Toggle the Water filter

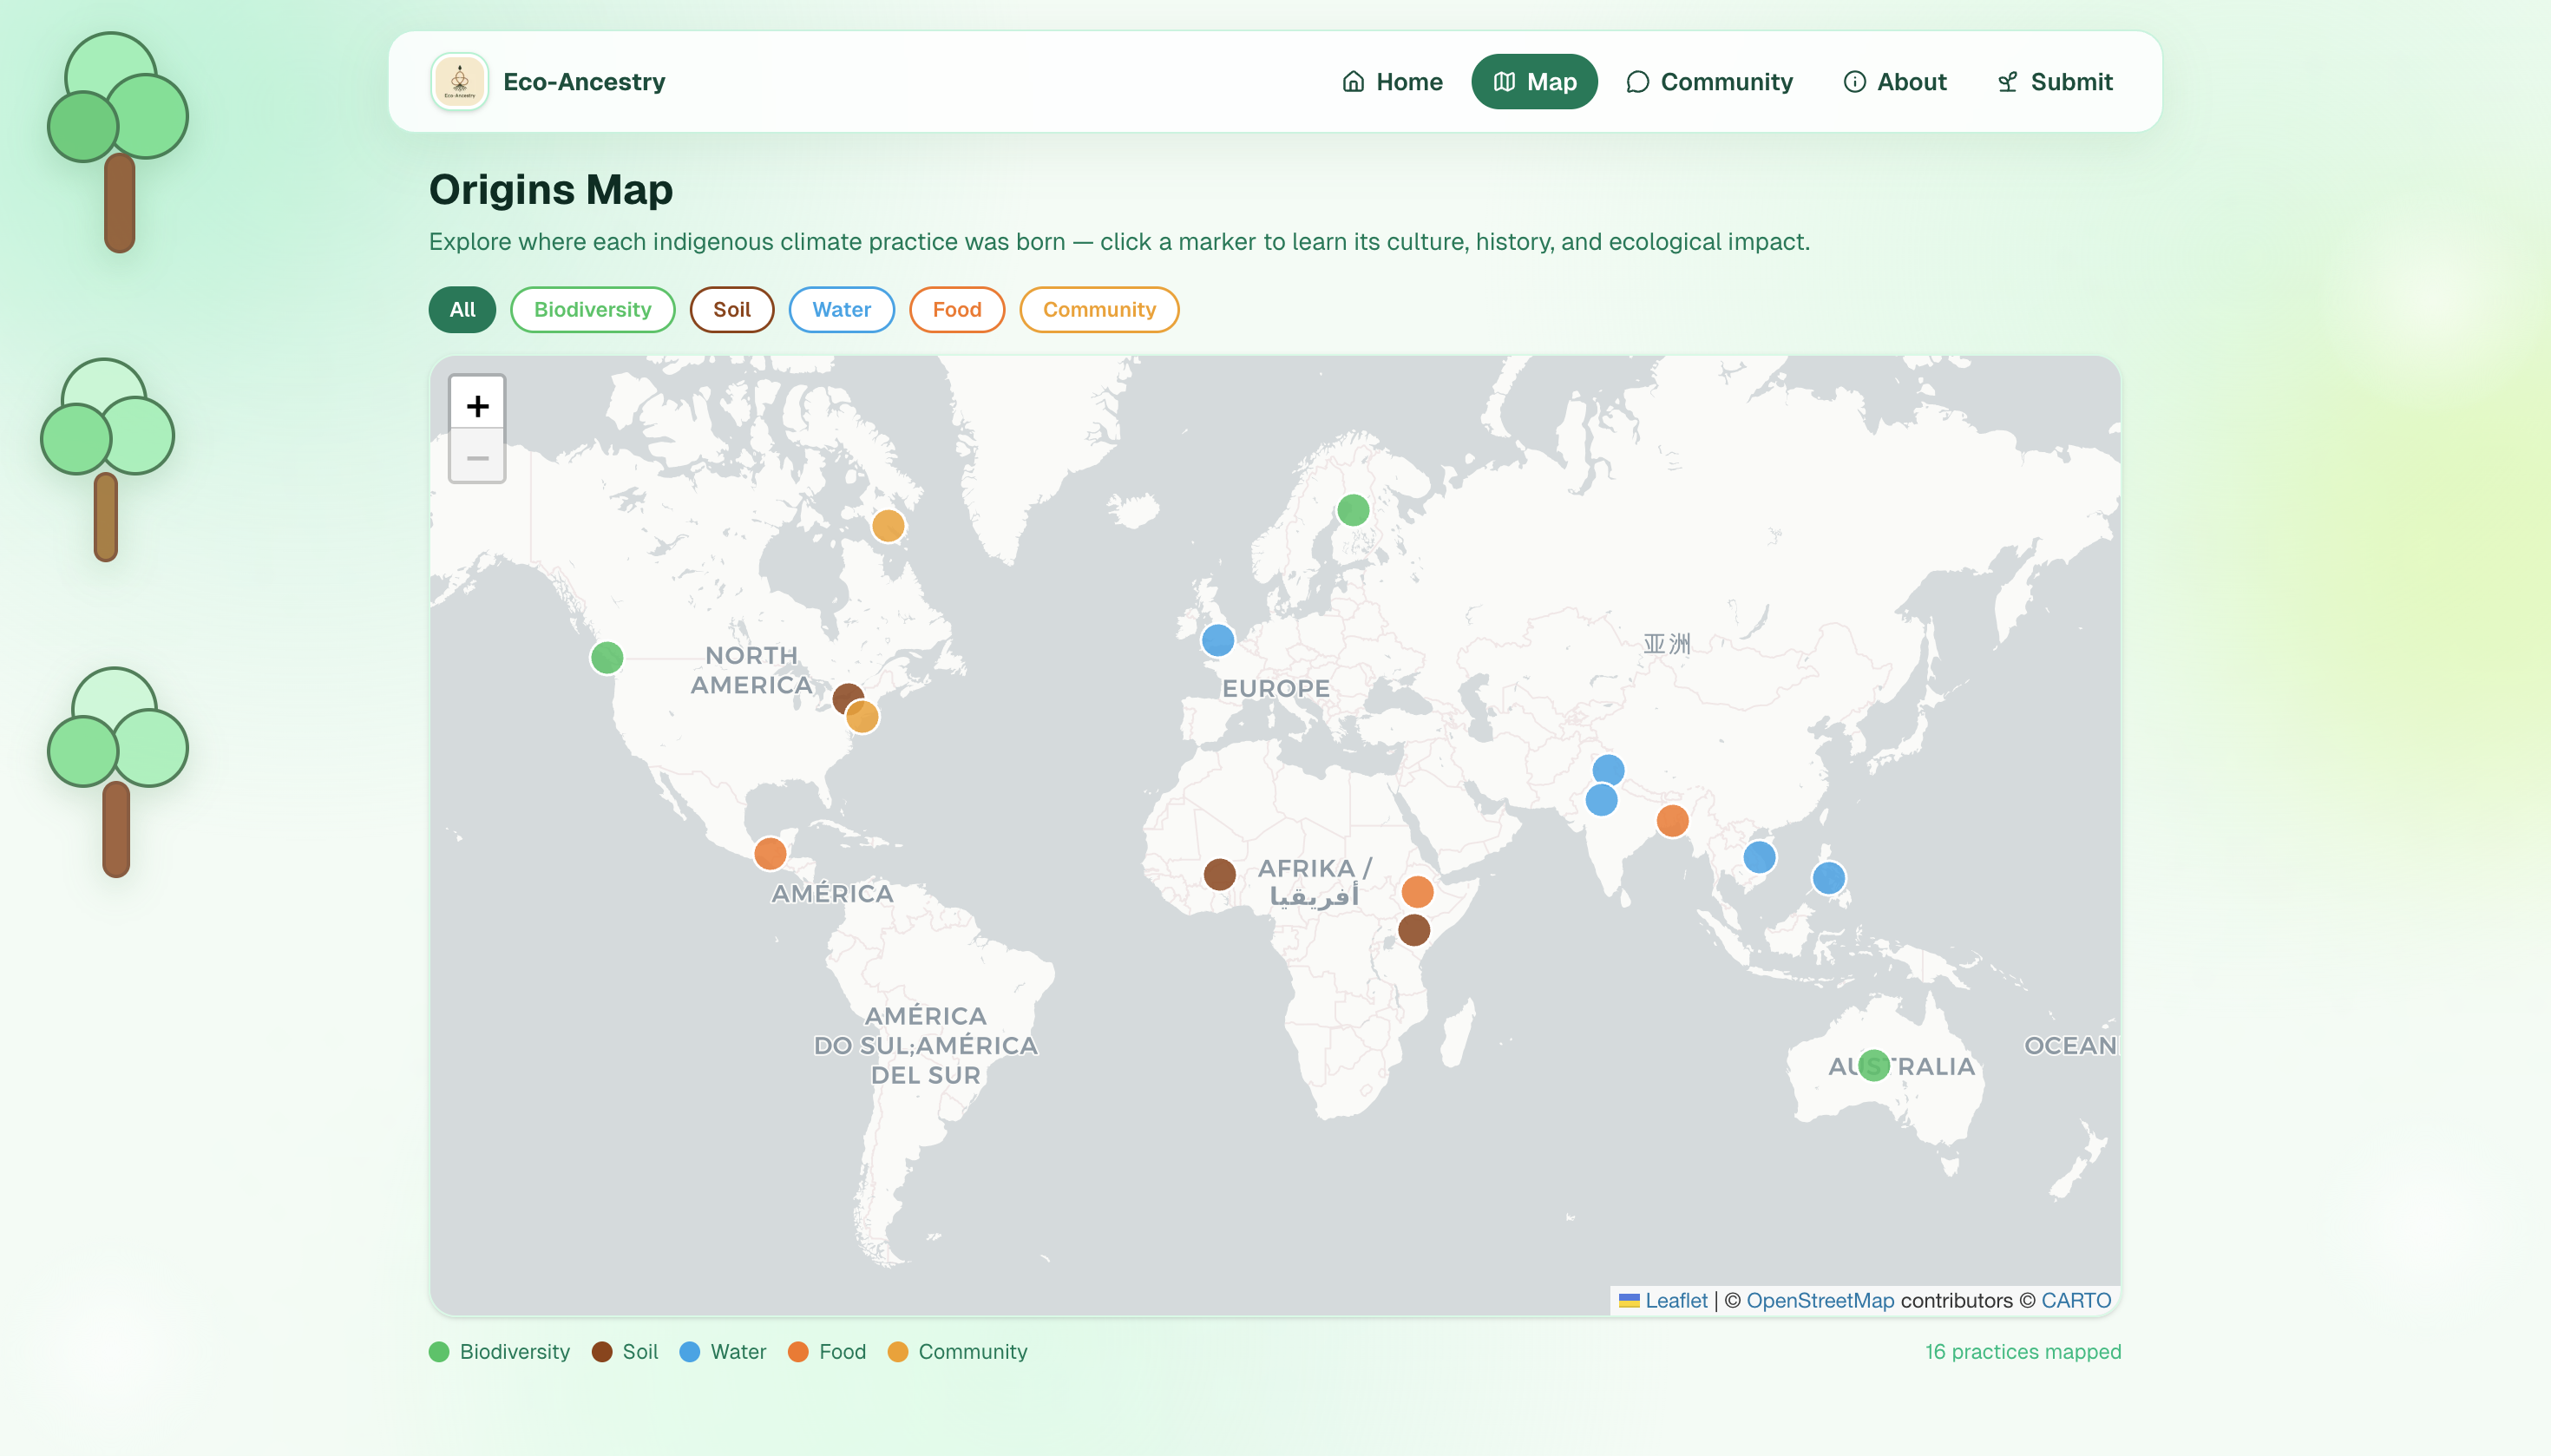pos(840,309)
